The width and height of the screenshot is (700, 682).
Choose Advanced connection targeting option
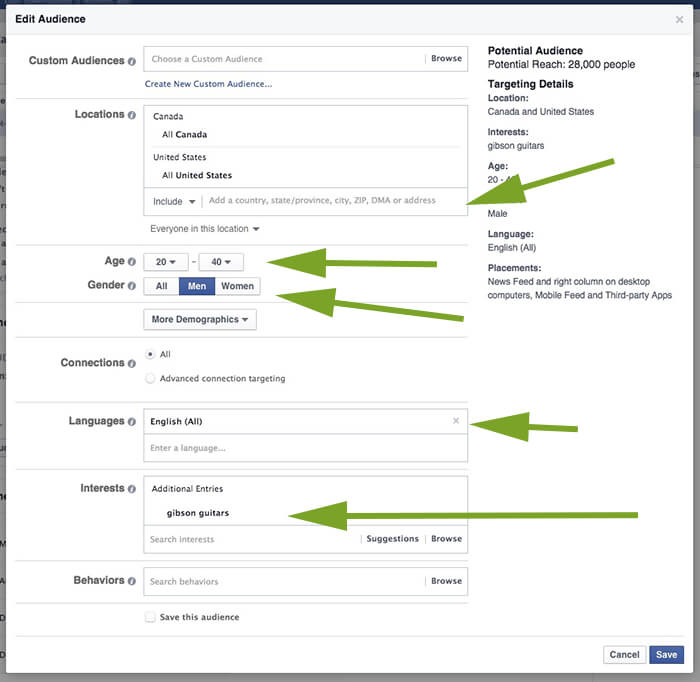point(150,379)
